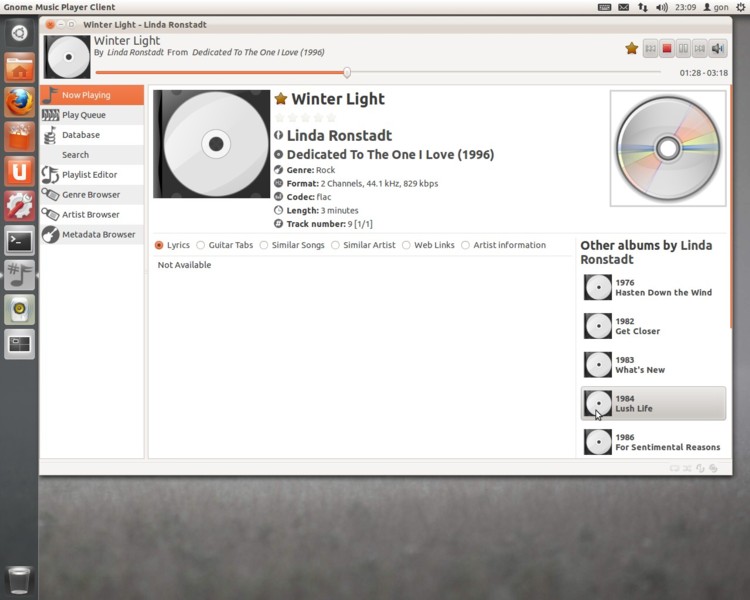The image size is (750, 600).
Task: Skip to the previous track
Action: point(650,48)
